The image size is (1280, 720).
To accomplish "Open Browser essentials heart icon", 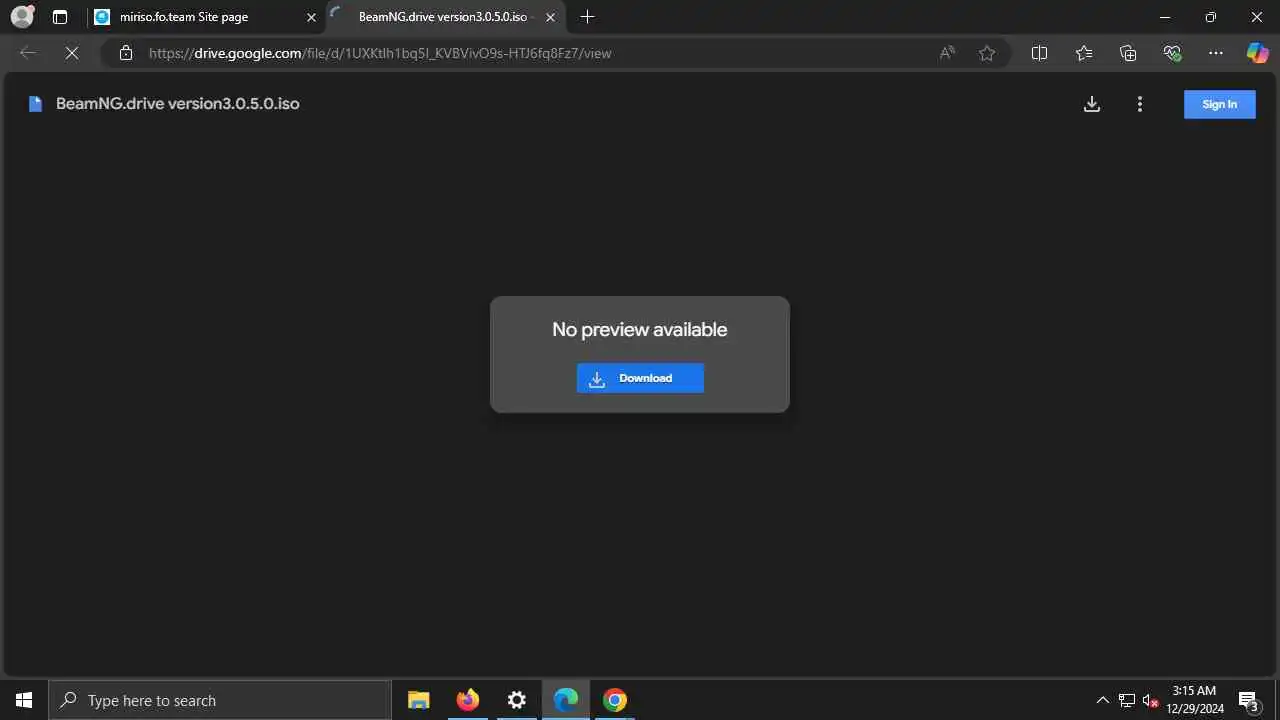I will pos(1172,53).
